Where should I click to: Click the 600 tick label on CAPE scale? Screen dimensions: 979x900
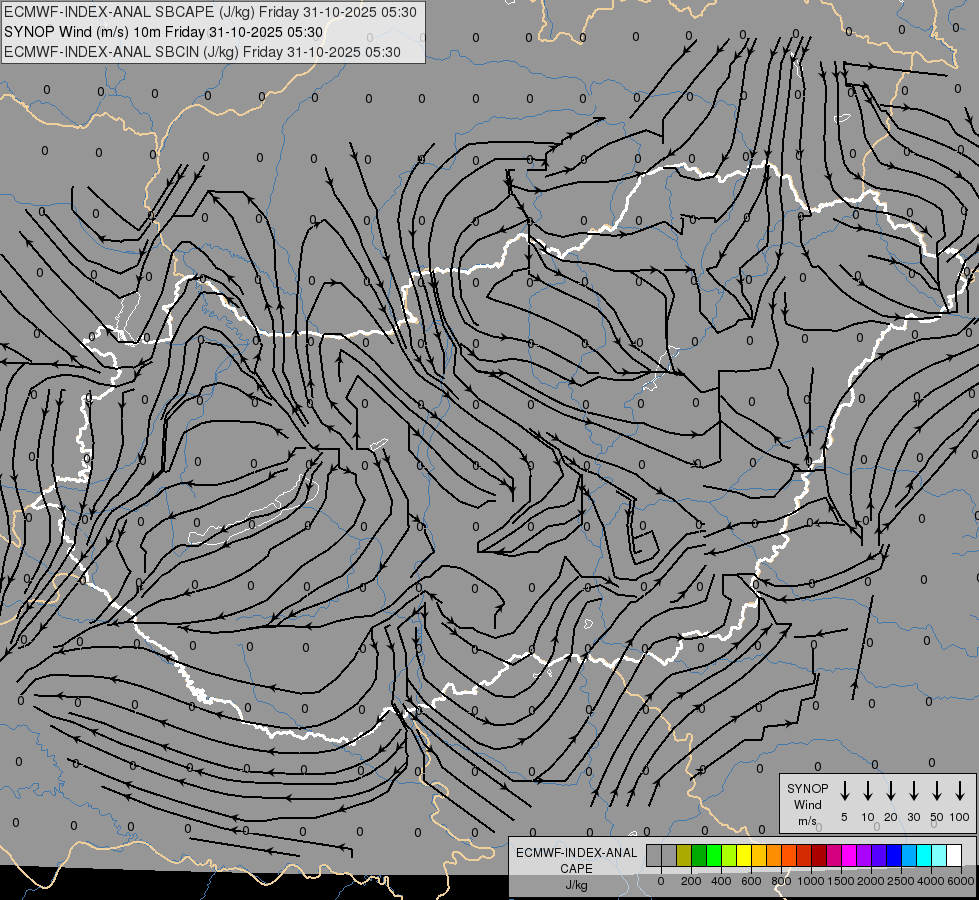tap(751, 881)
